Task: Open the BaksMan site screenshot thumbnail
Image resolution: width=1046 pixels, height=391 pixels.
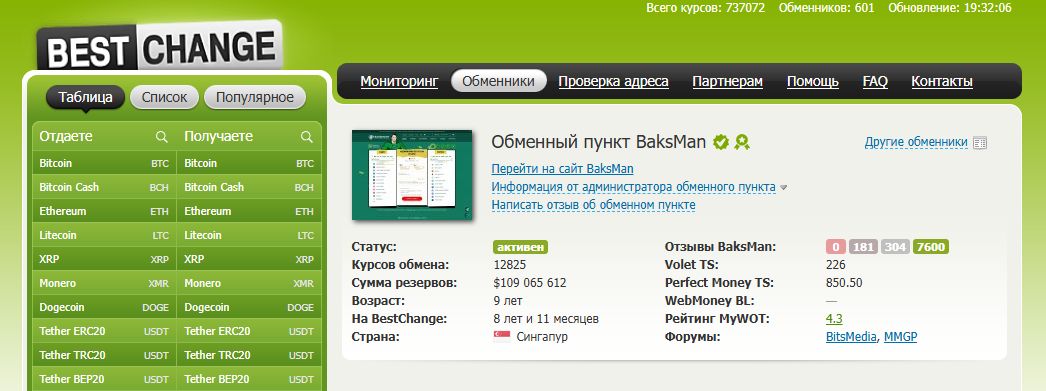Action: pyautogui.click(x=412, y=175)
